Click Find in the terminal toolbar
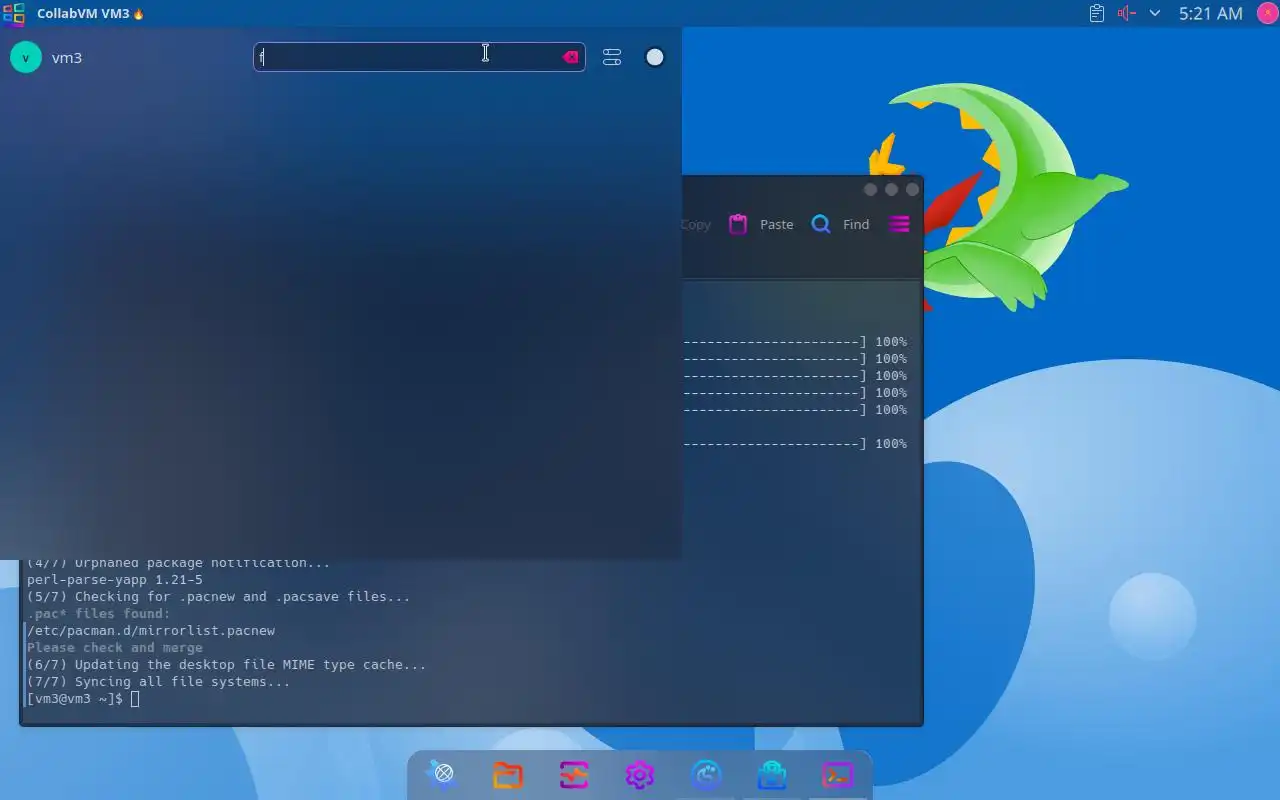This screenshot has height=800, width=1280. [x=840, y=224]
